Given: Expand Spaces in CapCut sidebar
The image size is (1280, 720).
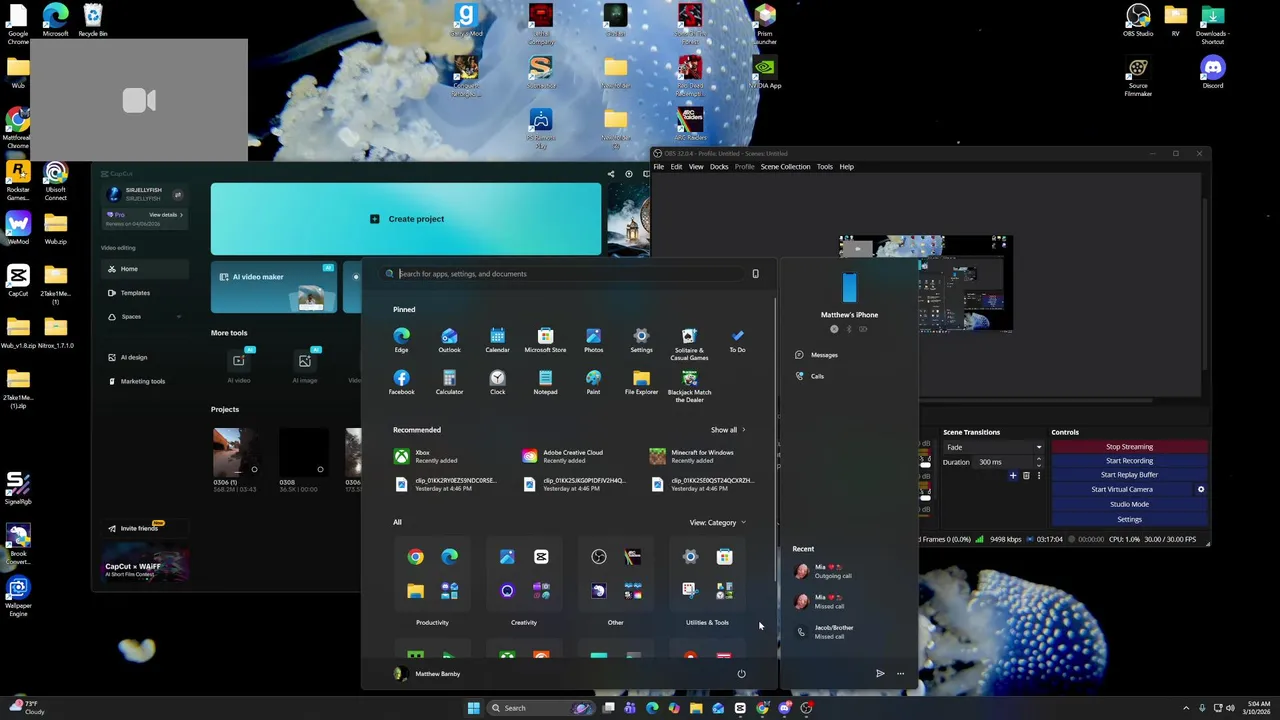Looking at the screenshot, I should click(179, 317).
